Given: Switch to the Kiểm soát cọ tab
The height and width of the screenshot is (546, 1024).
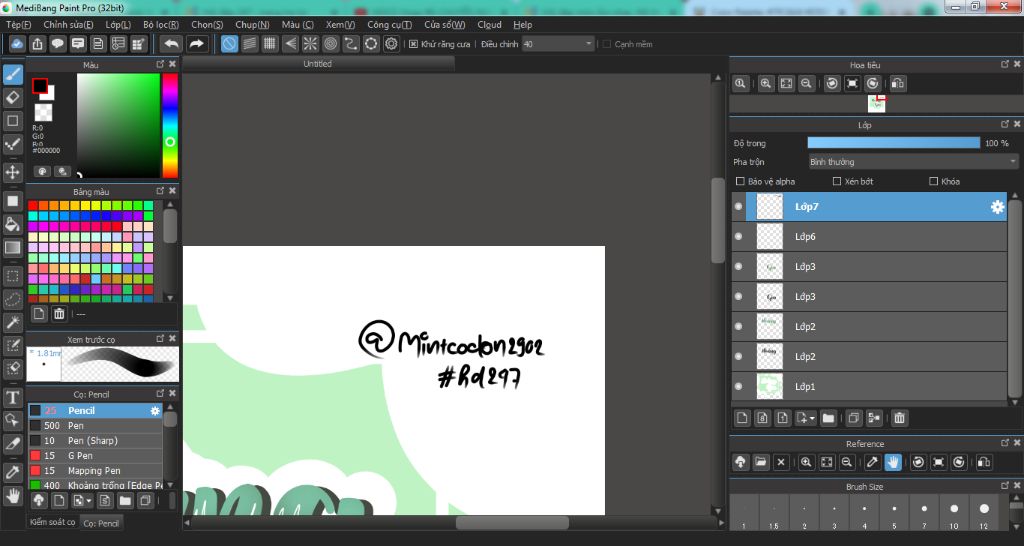Looking at the screenshot, I should pos(53,522).
